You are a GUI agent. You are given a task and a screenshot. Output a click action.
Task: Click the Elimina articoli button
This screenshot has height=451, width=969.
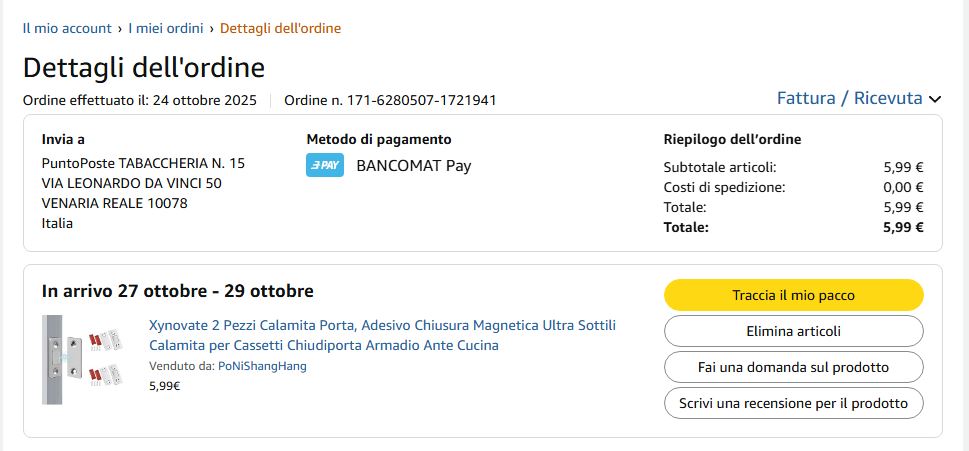[793, 331]
